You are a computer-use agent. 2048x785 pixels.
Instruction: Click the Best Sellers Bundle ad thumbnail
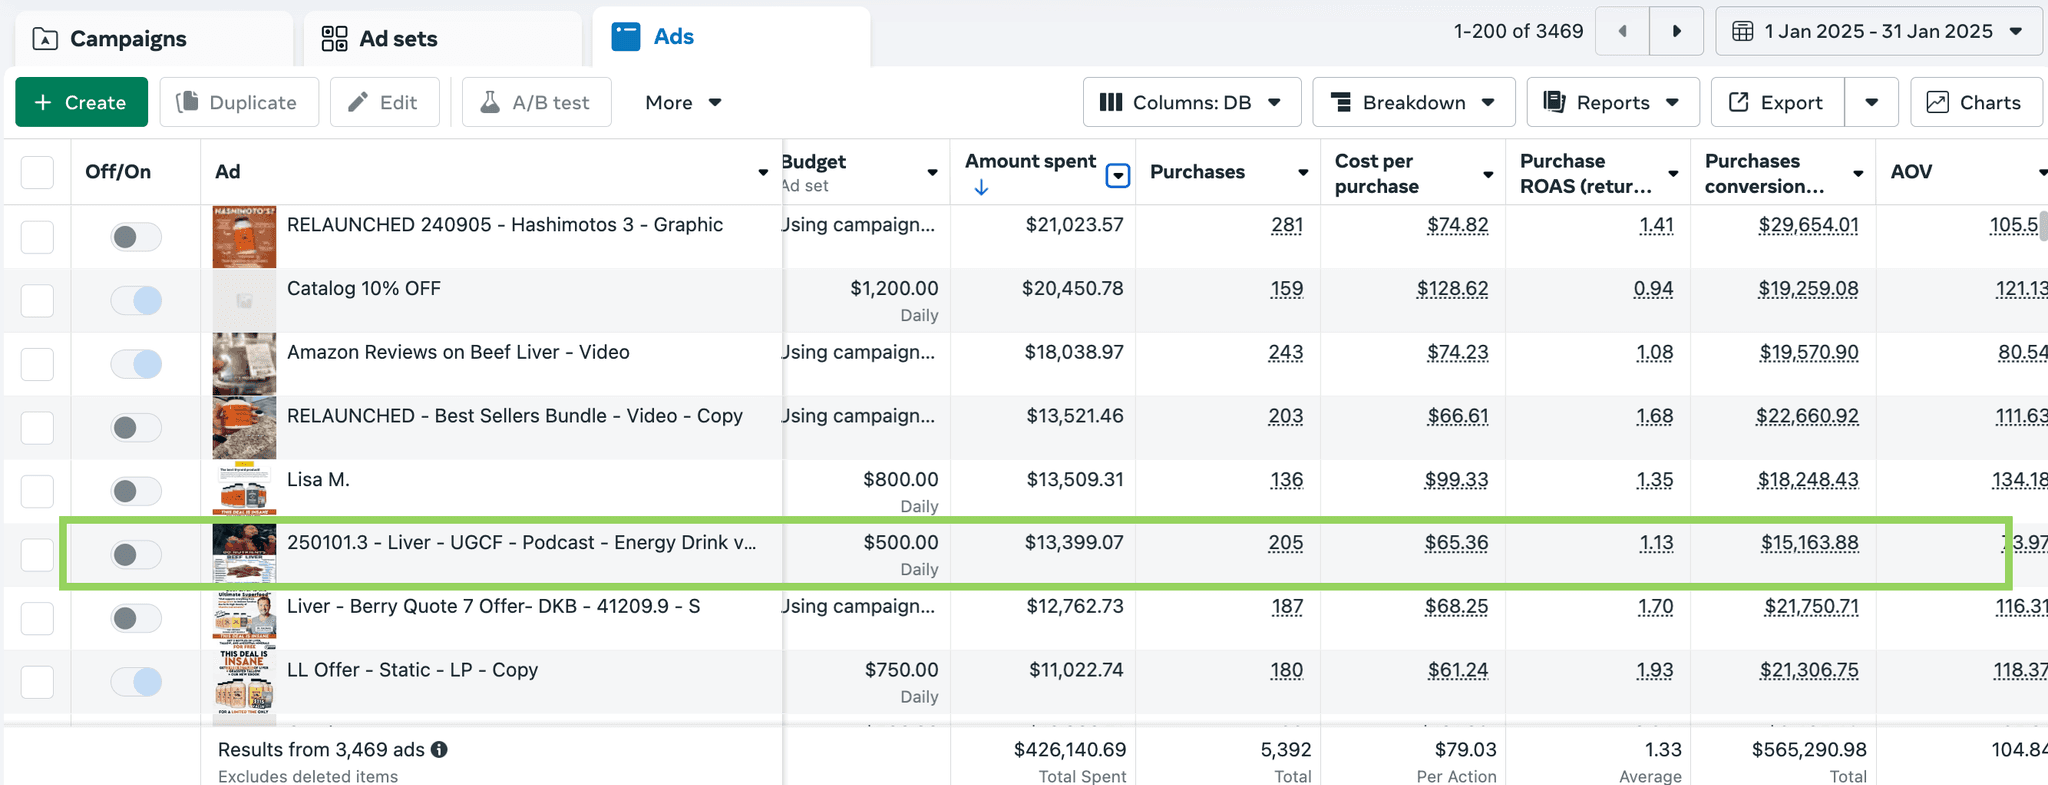(244, 428)
